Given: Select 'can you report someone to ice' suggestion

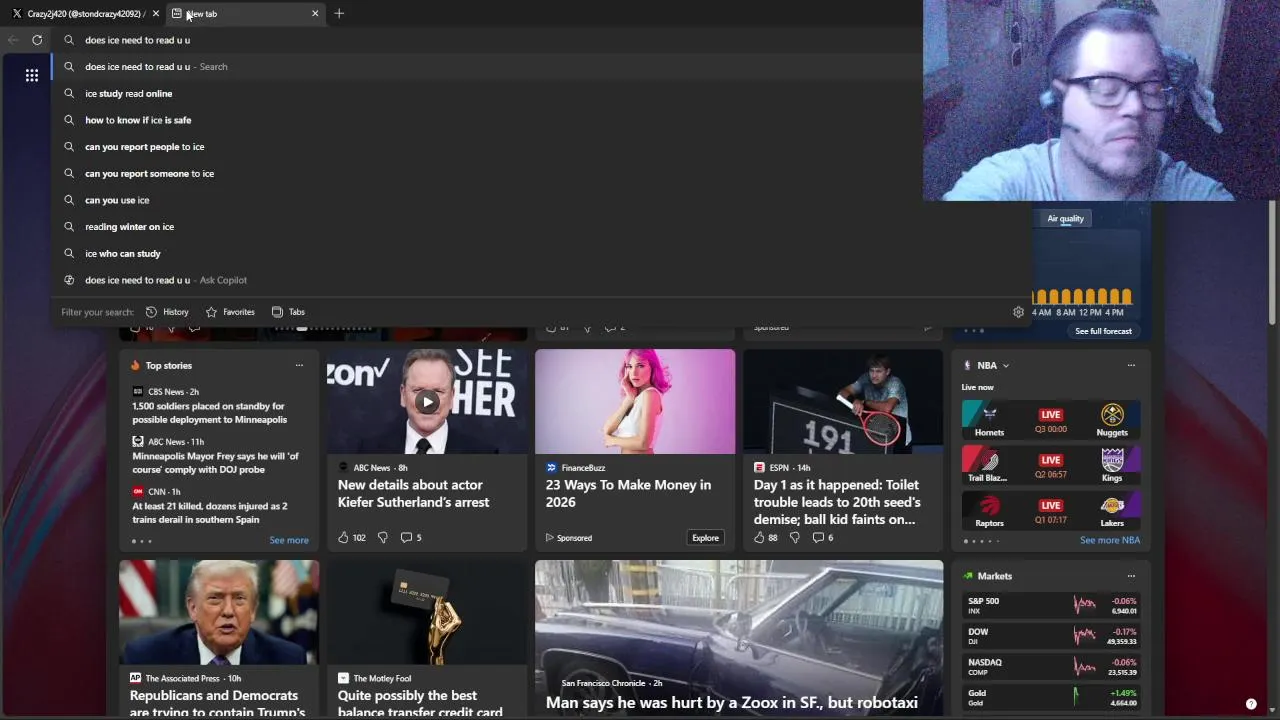Looking at the screenshot, I should (540, 173).
